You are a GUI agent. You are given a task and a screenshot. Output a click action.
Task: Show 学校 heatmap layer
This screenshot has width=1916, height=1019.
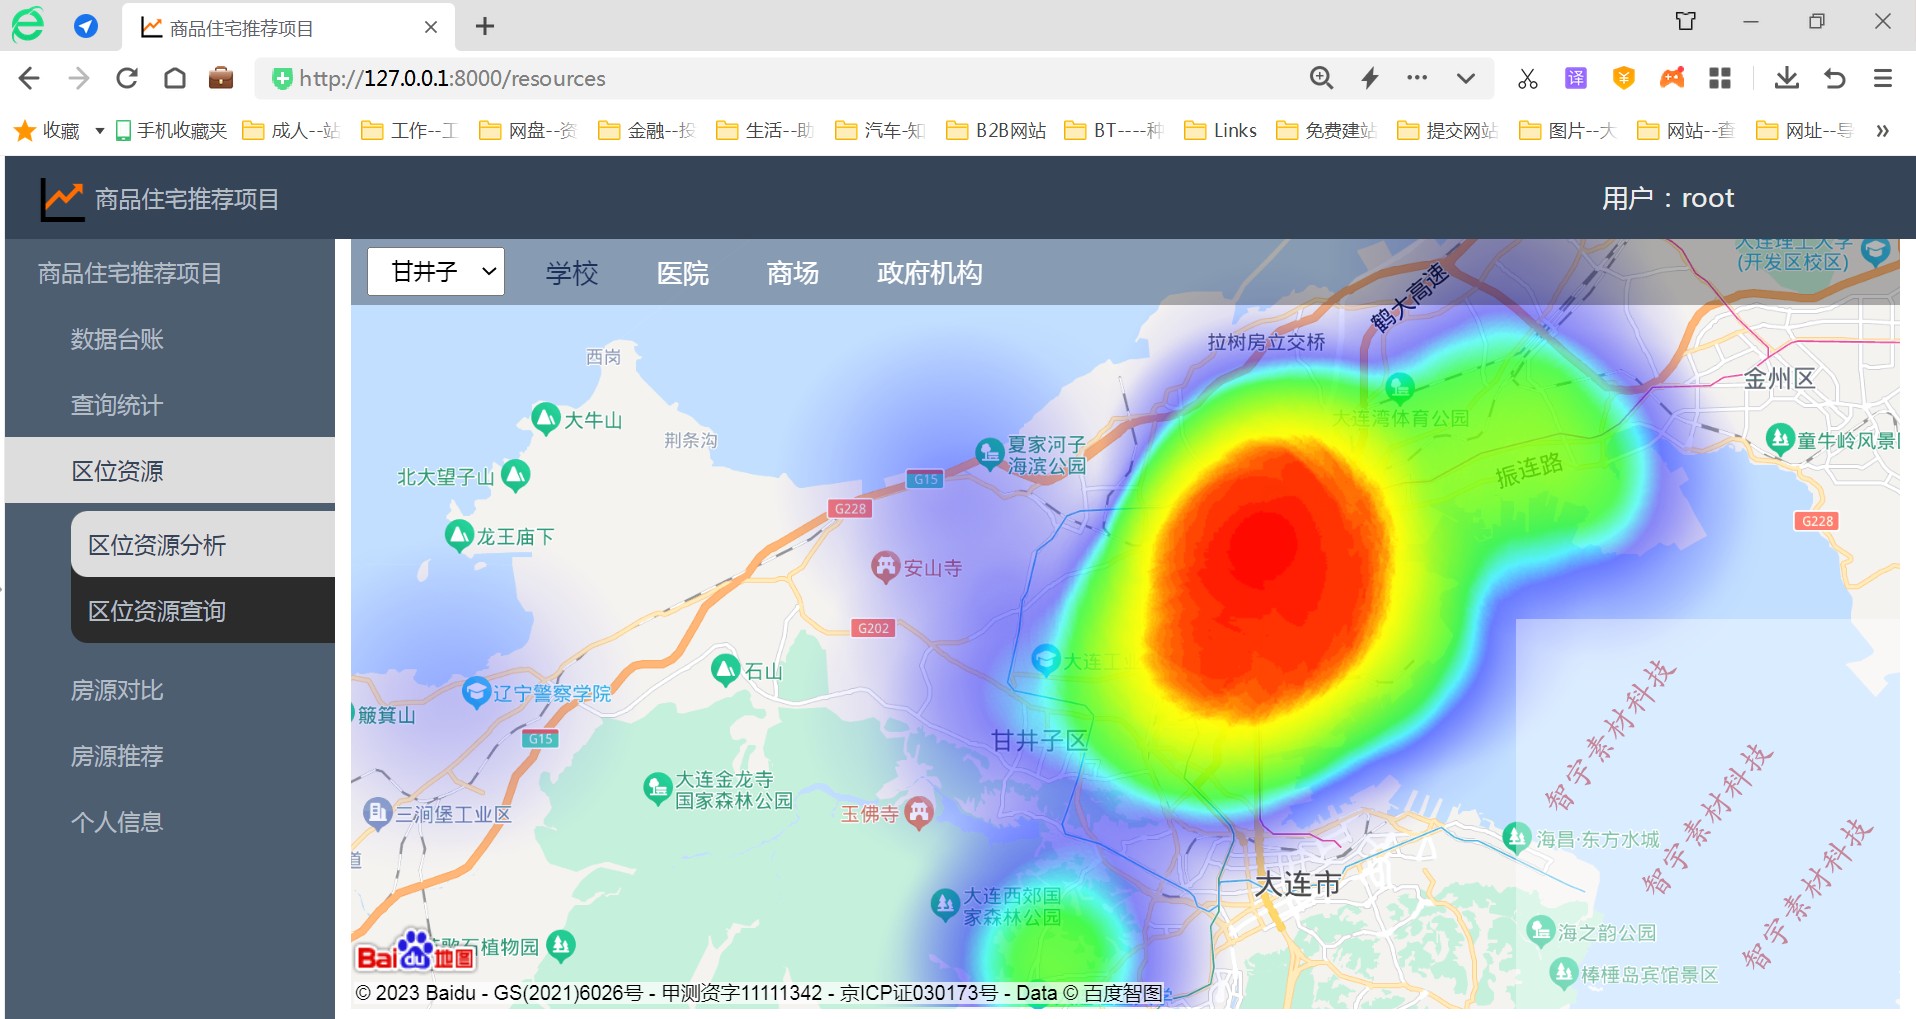(x=572, y=273)
